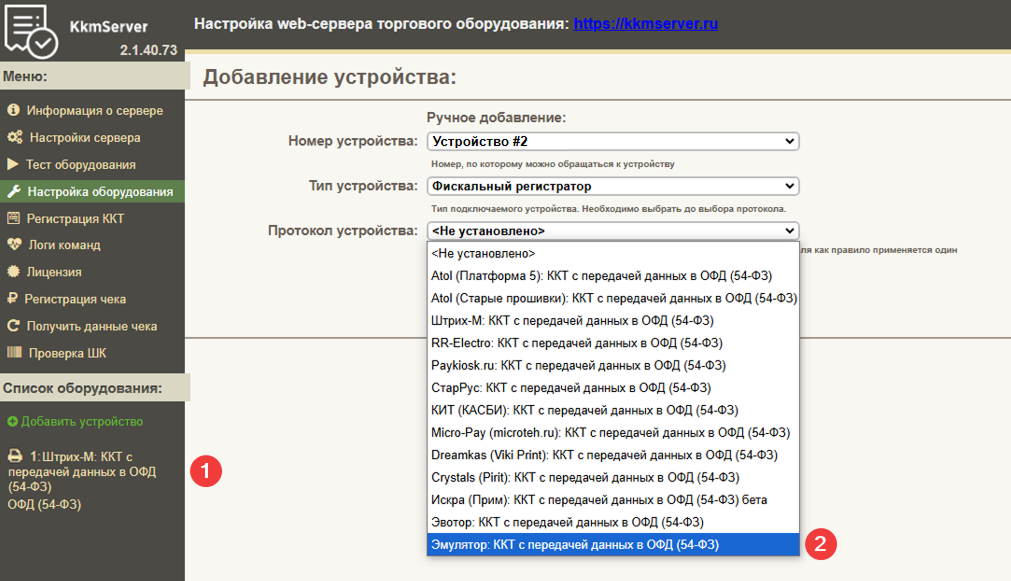1011x581 pixels.
Task: Choose КИТ (КАСБИ) protocol option
Action: [613, 410]
